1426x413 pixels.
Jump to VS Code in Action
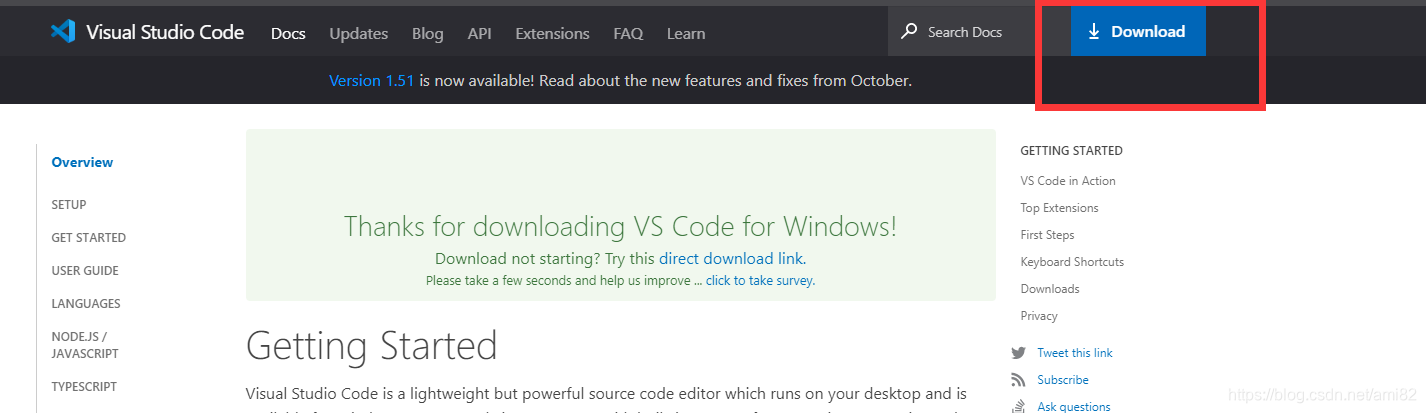point(1068,181)
